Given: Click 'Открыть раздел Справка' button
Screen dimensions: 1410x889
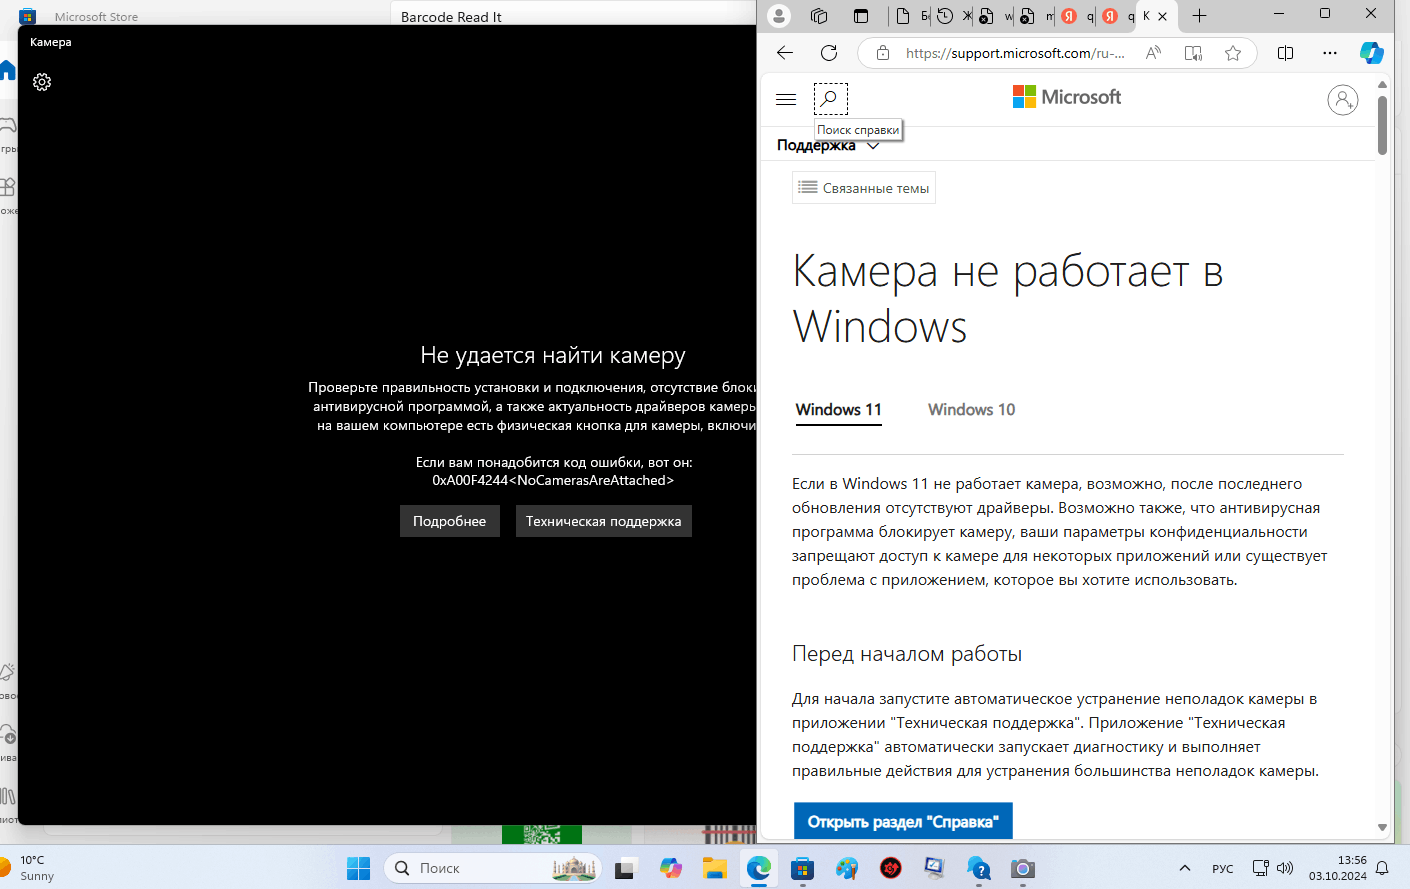Looking at the screenshot, I should [903, 821].
